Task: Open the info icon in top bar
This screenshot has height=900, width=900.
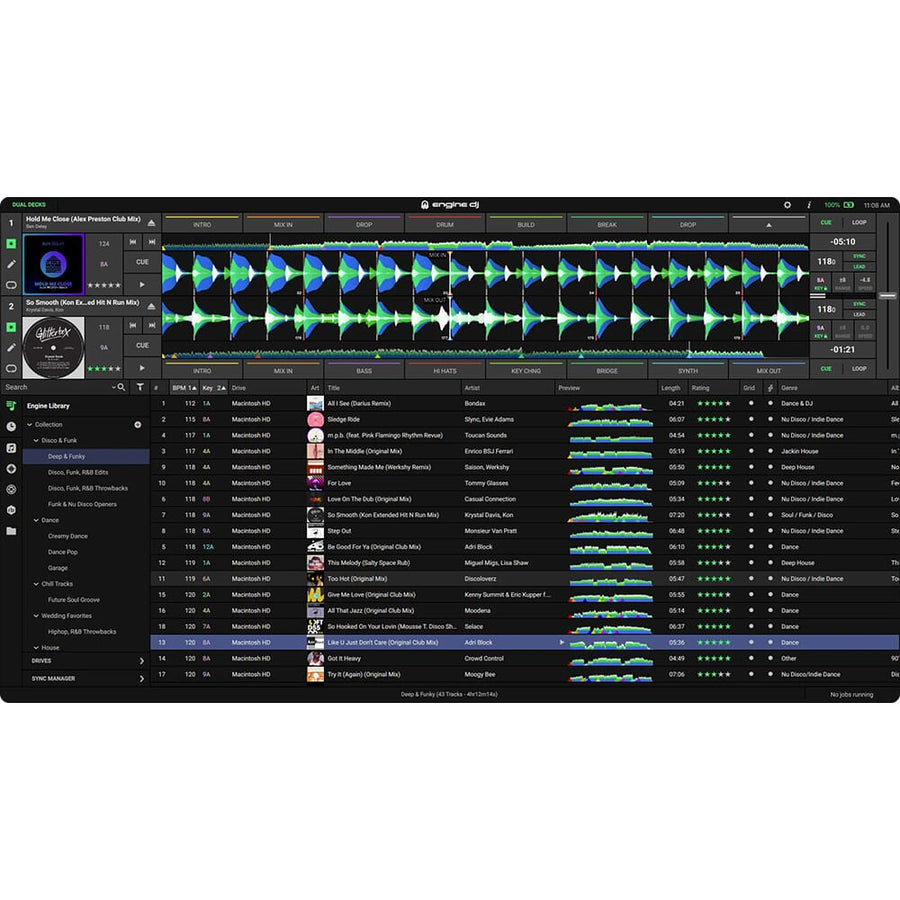Action: [809, 205]
